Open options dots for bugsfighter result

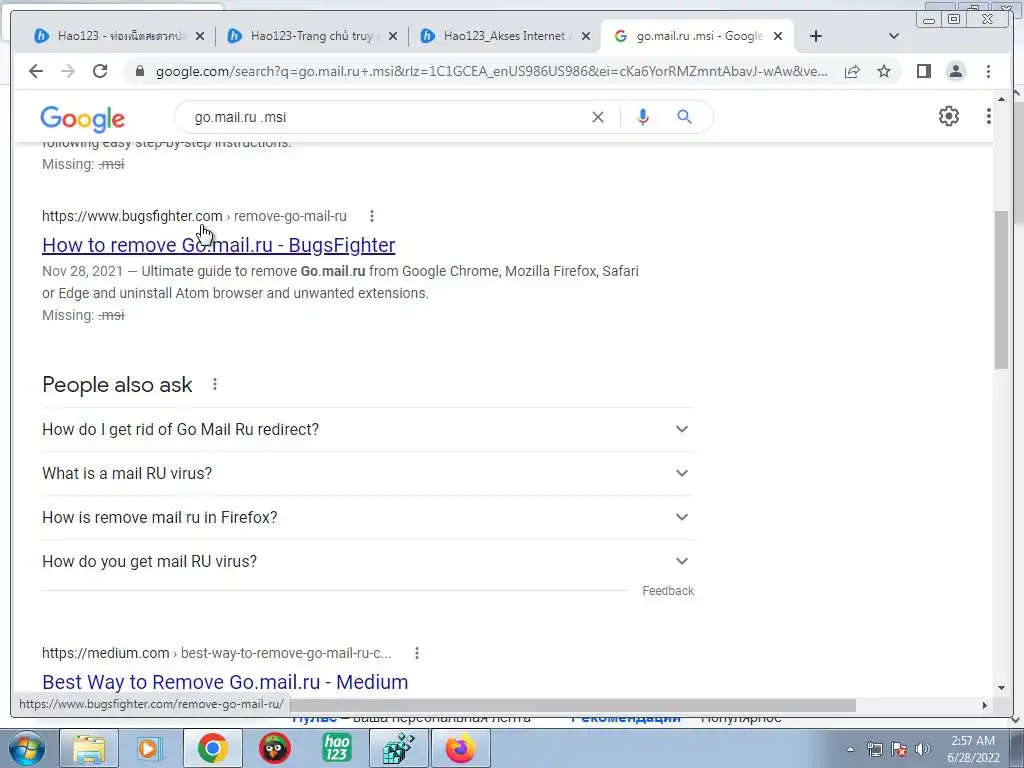point(372,216)
